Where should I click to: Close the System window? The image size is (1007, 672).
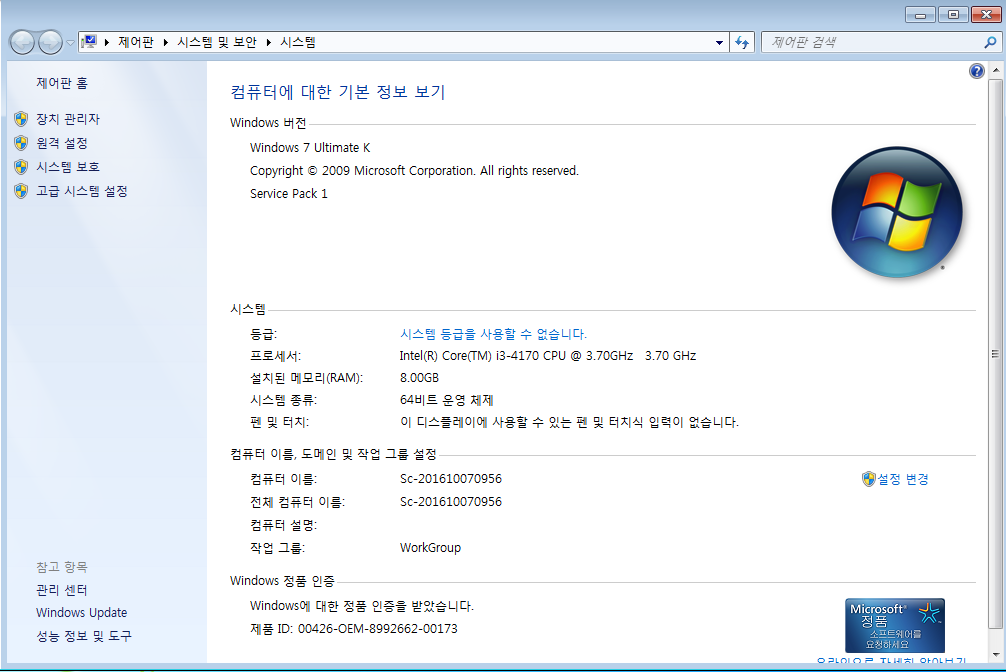point(986,14)
